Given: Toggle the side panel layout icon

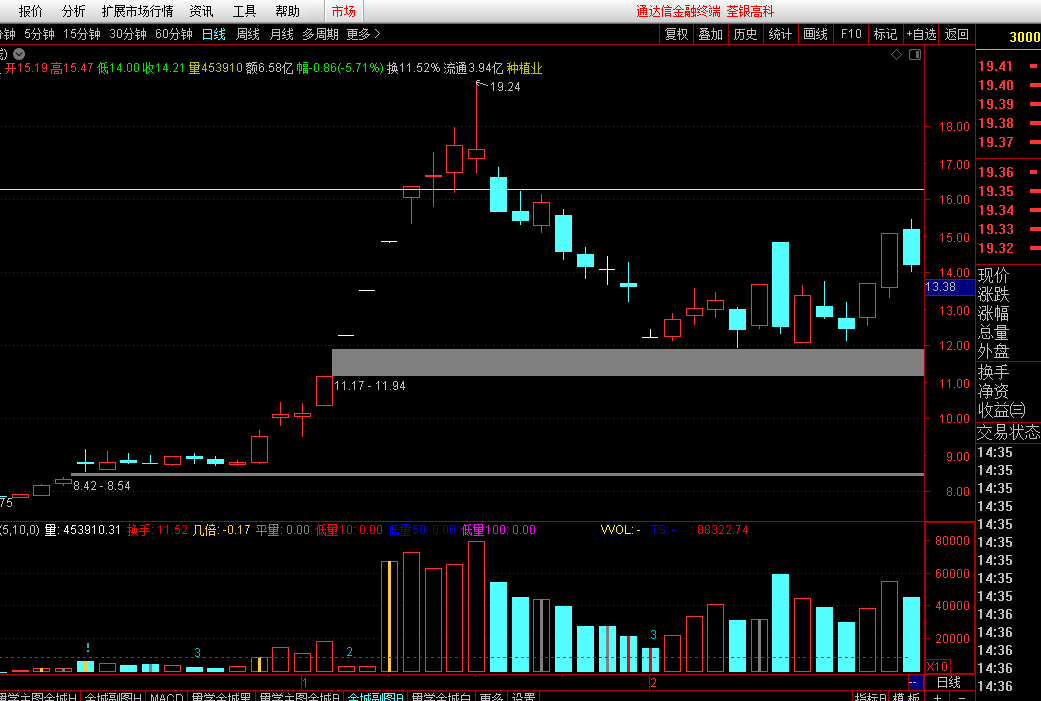Looking at the screenshot, I should point(915,54).
